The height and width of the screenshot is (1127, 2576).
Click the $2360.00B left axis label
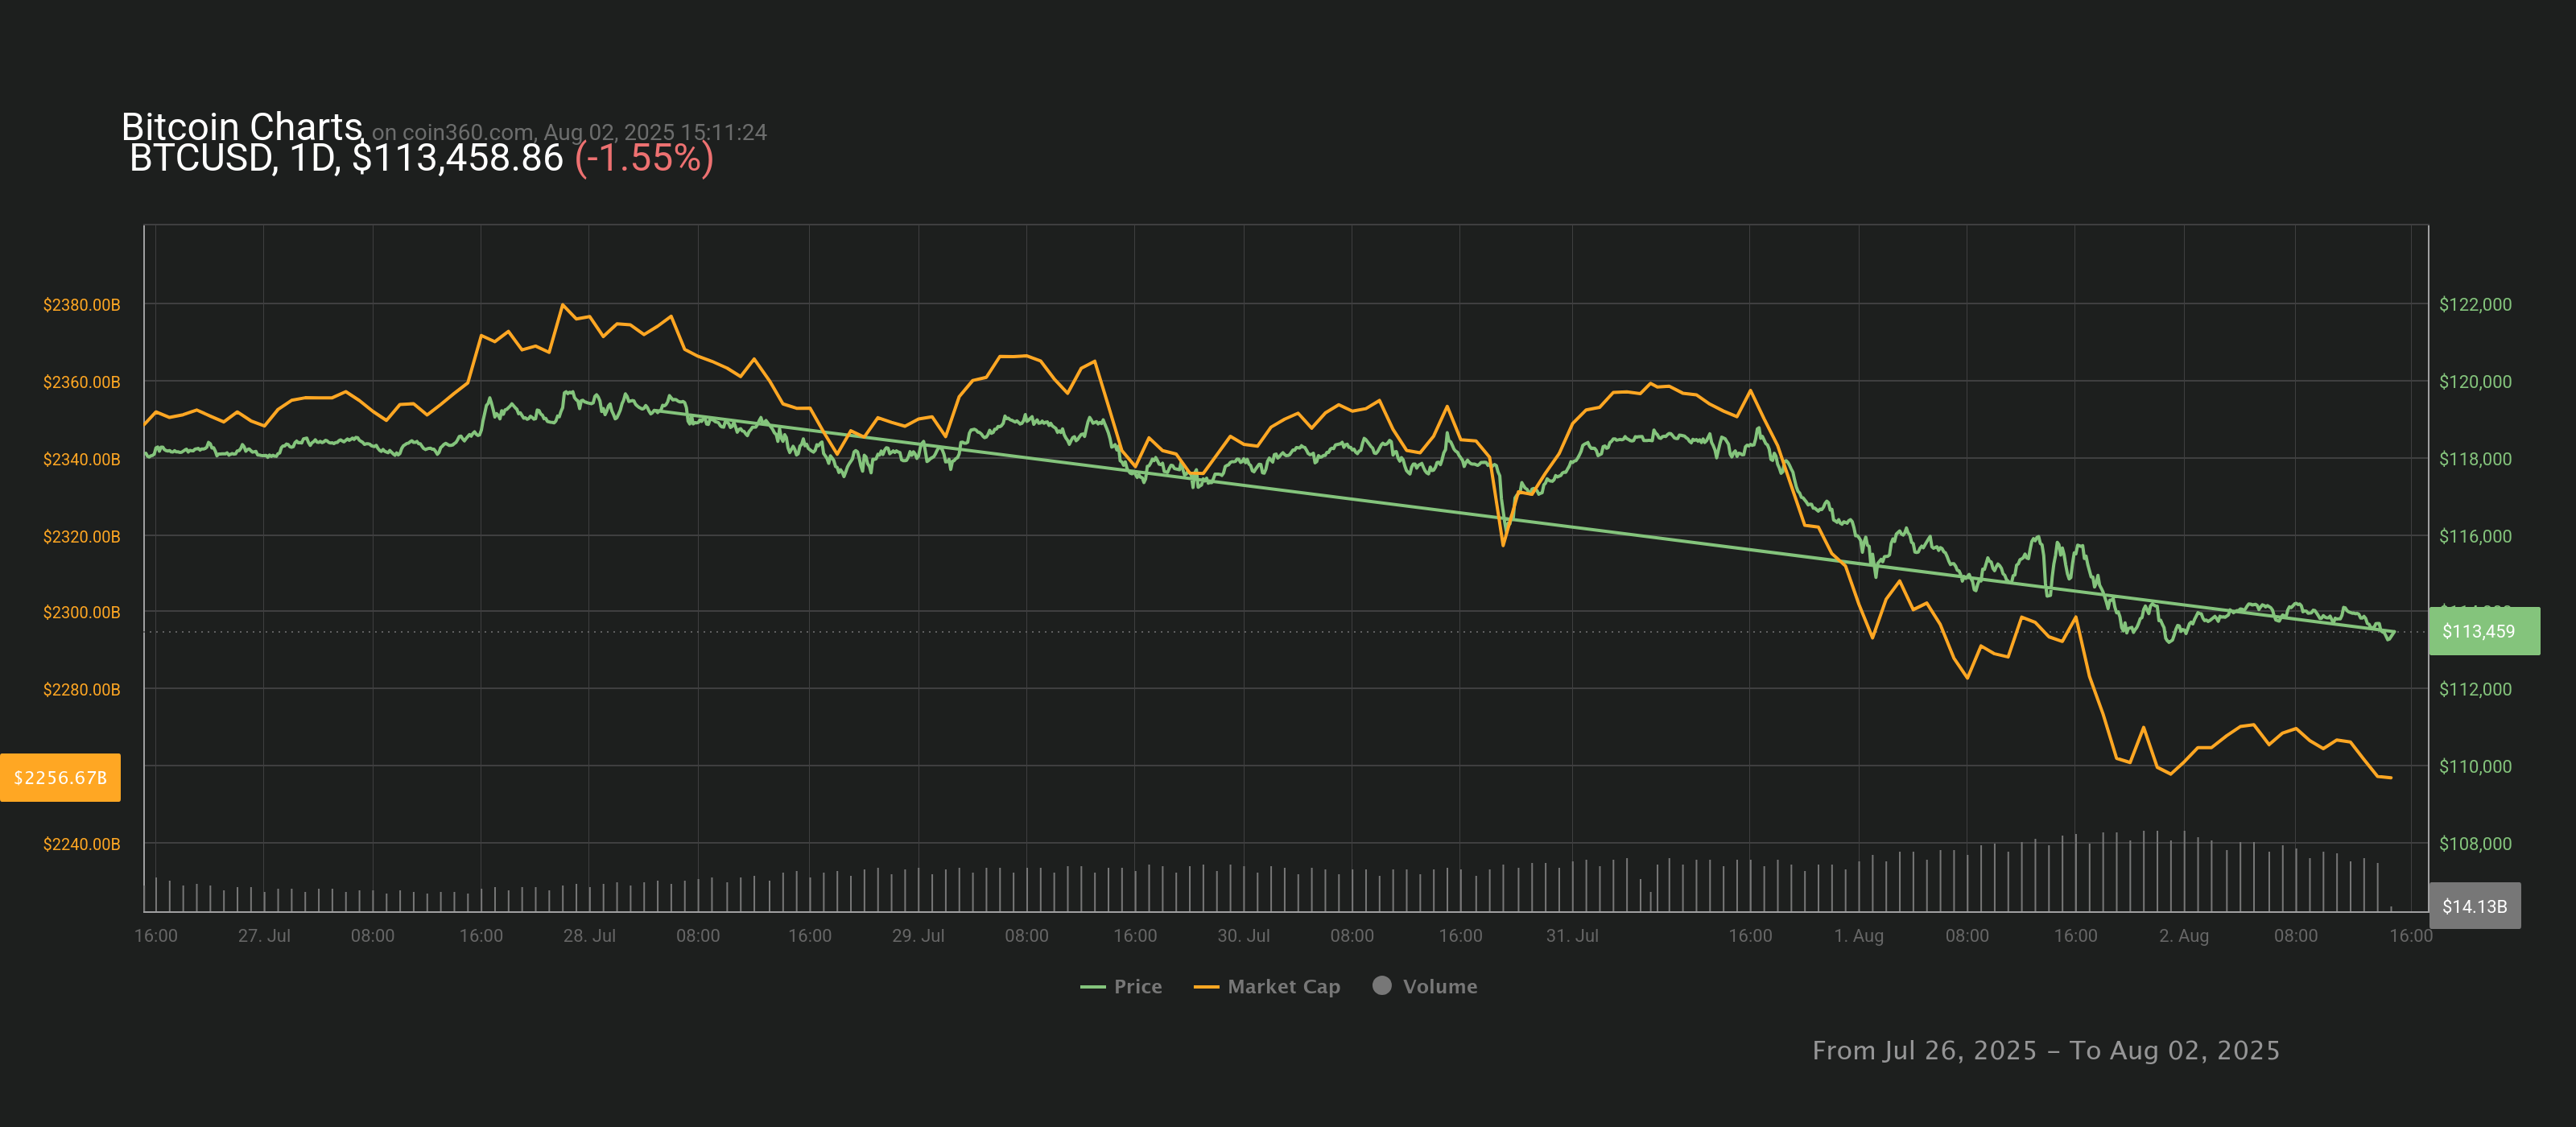point(81,381)
